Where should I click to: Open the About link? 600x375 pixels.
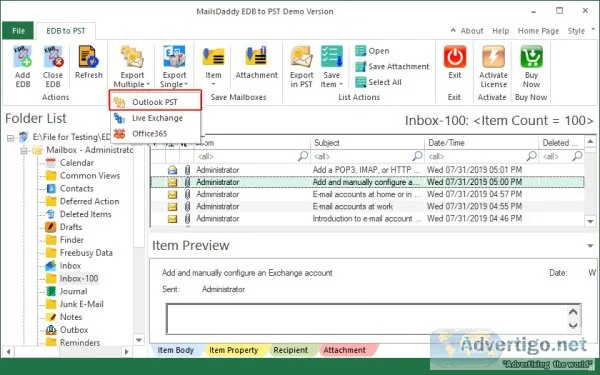472,31
